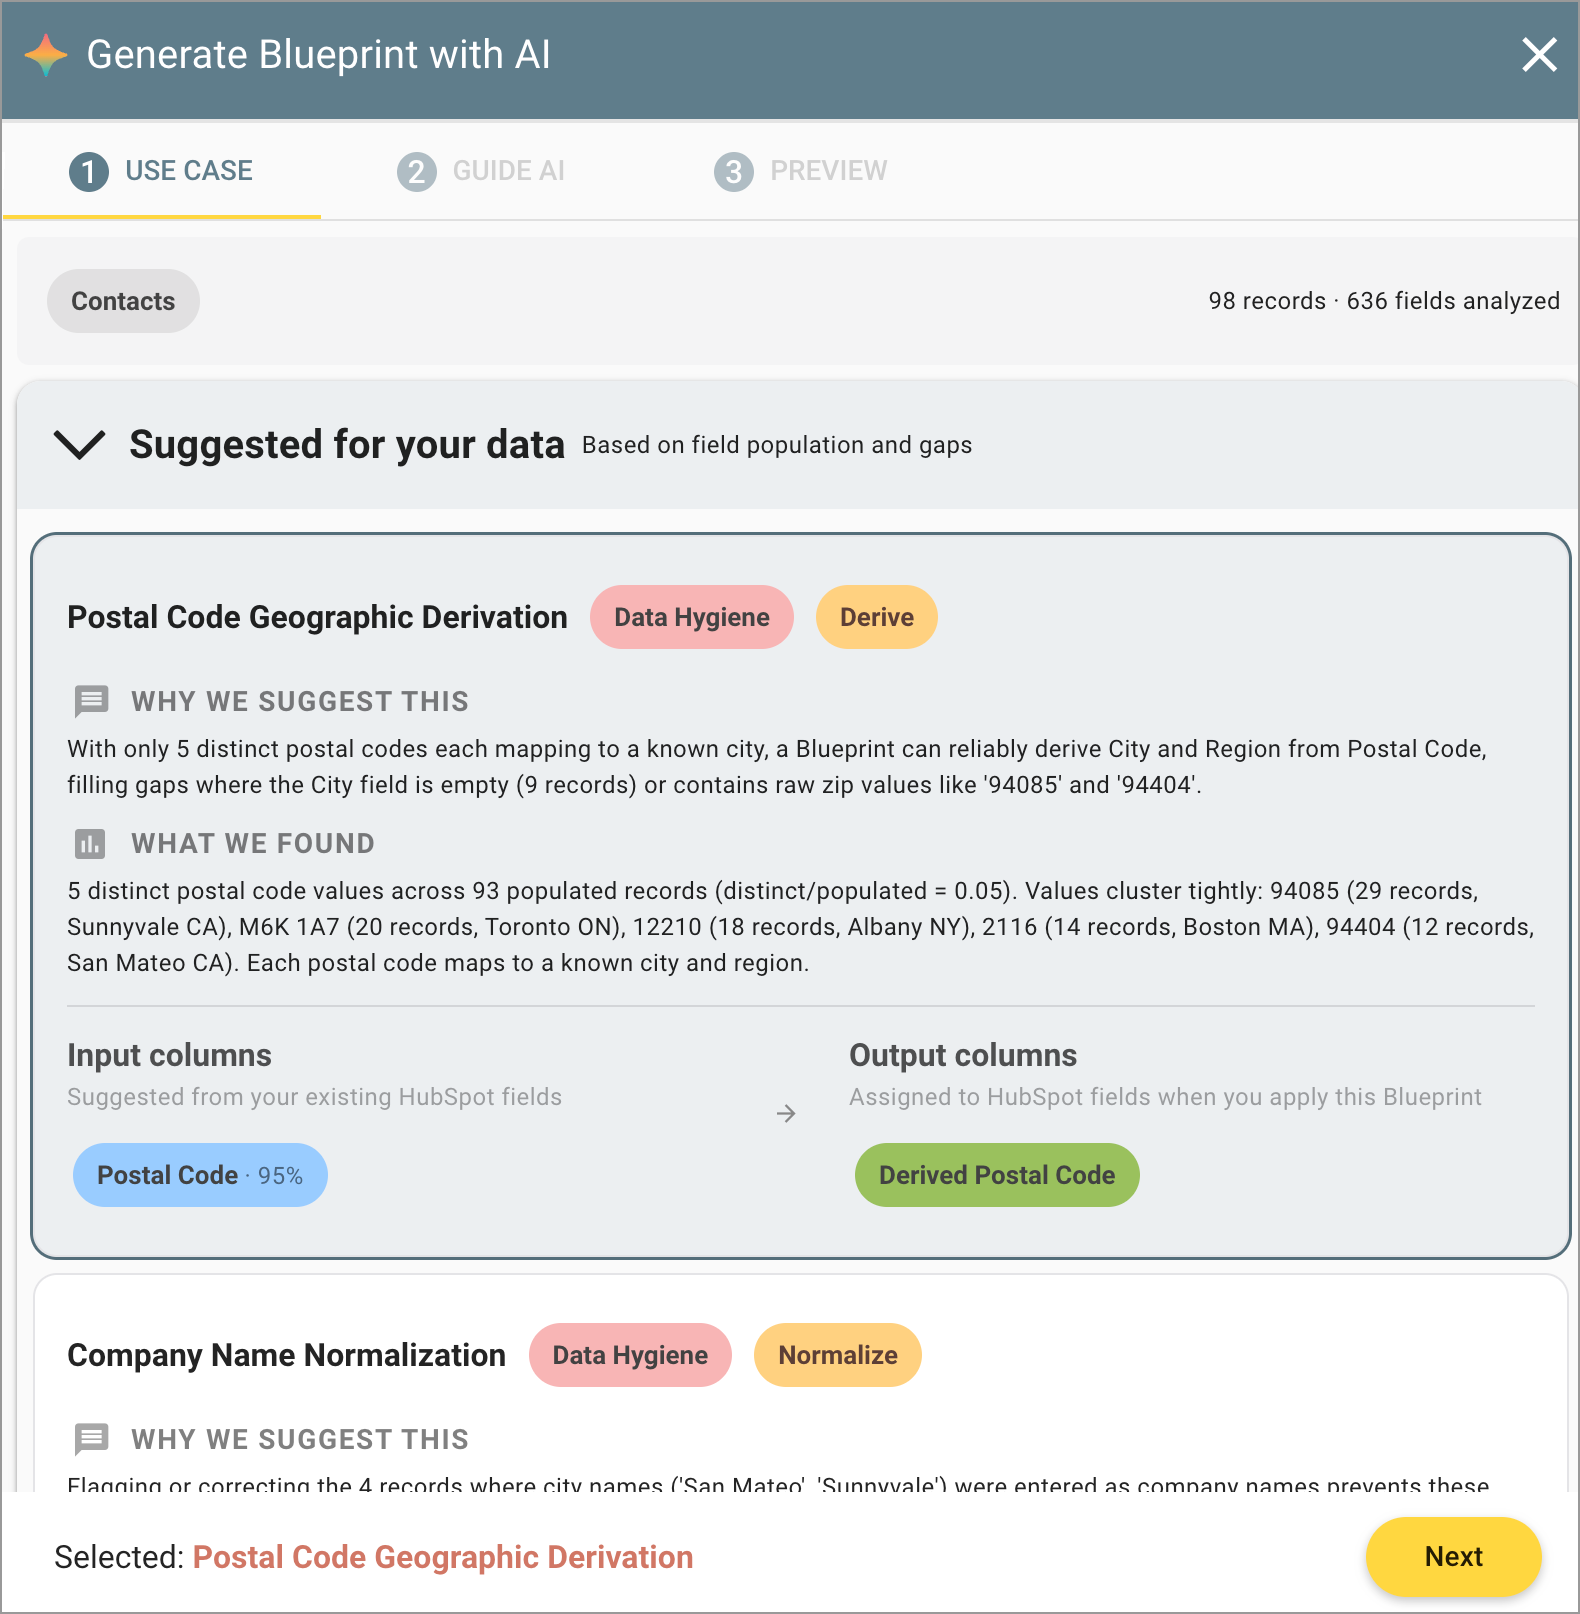Click the step number 2 circle icon

tap(417, 172)
